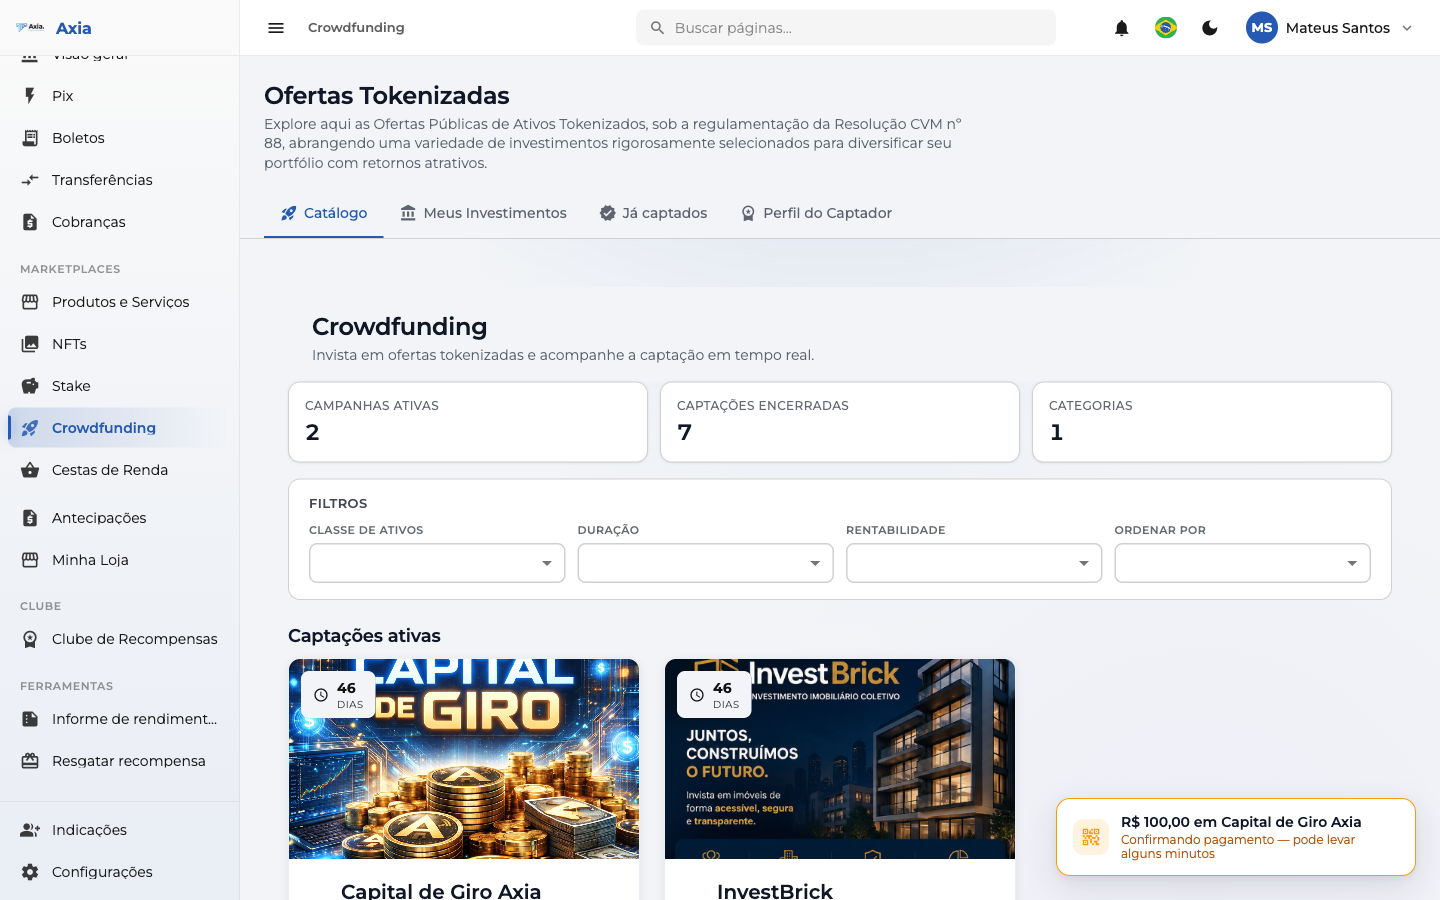The height and width of the screenshot is (900, 1440).
Task: Switch to the Perfil do Captador tab
Action: (816, 213)
